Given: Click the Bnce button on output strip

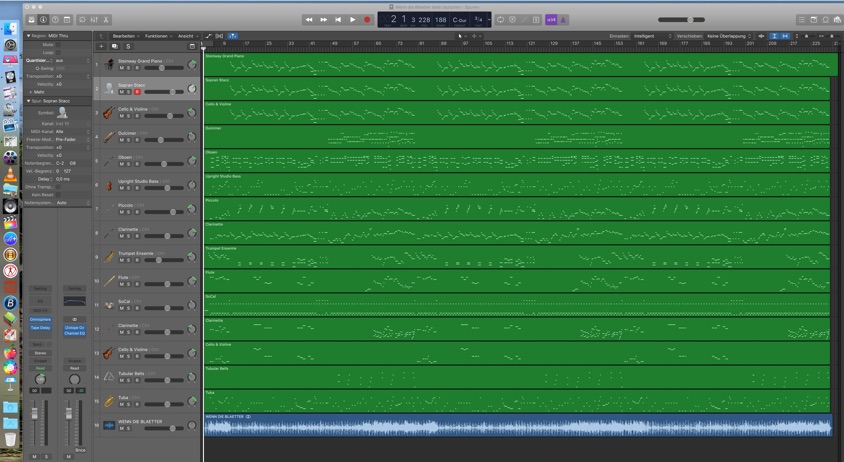Looking at the screenshot, I should [x=80, y=450].
